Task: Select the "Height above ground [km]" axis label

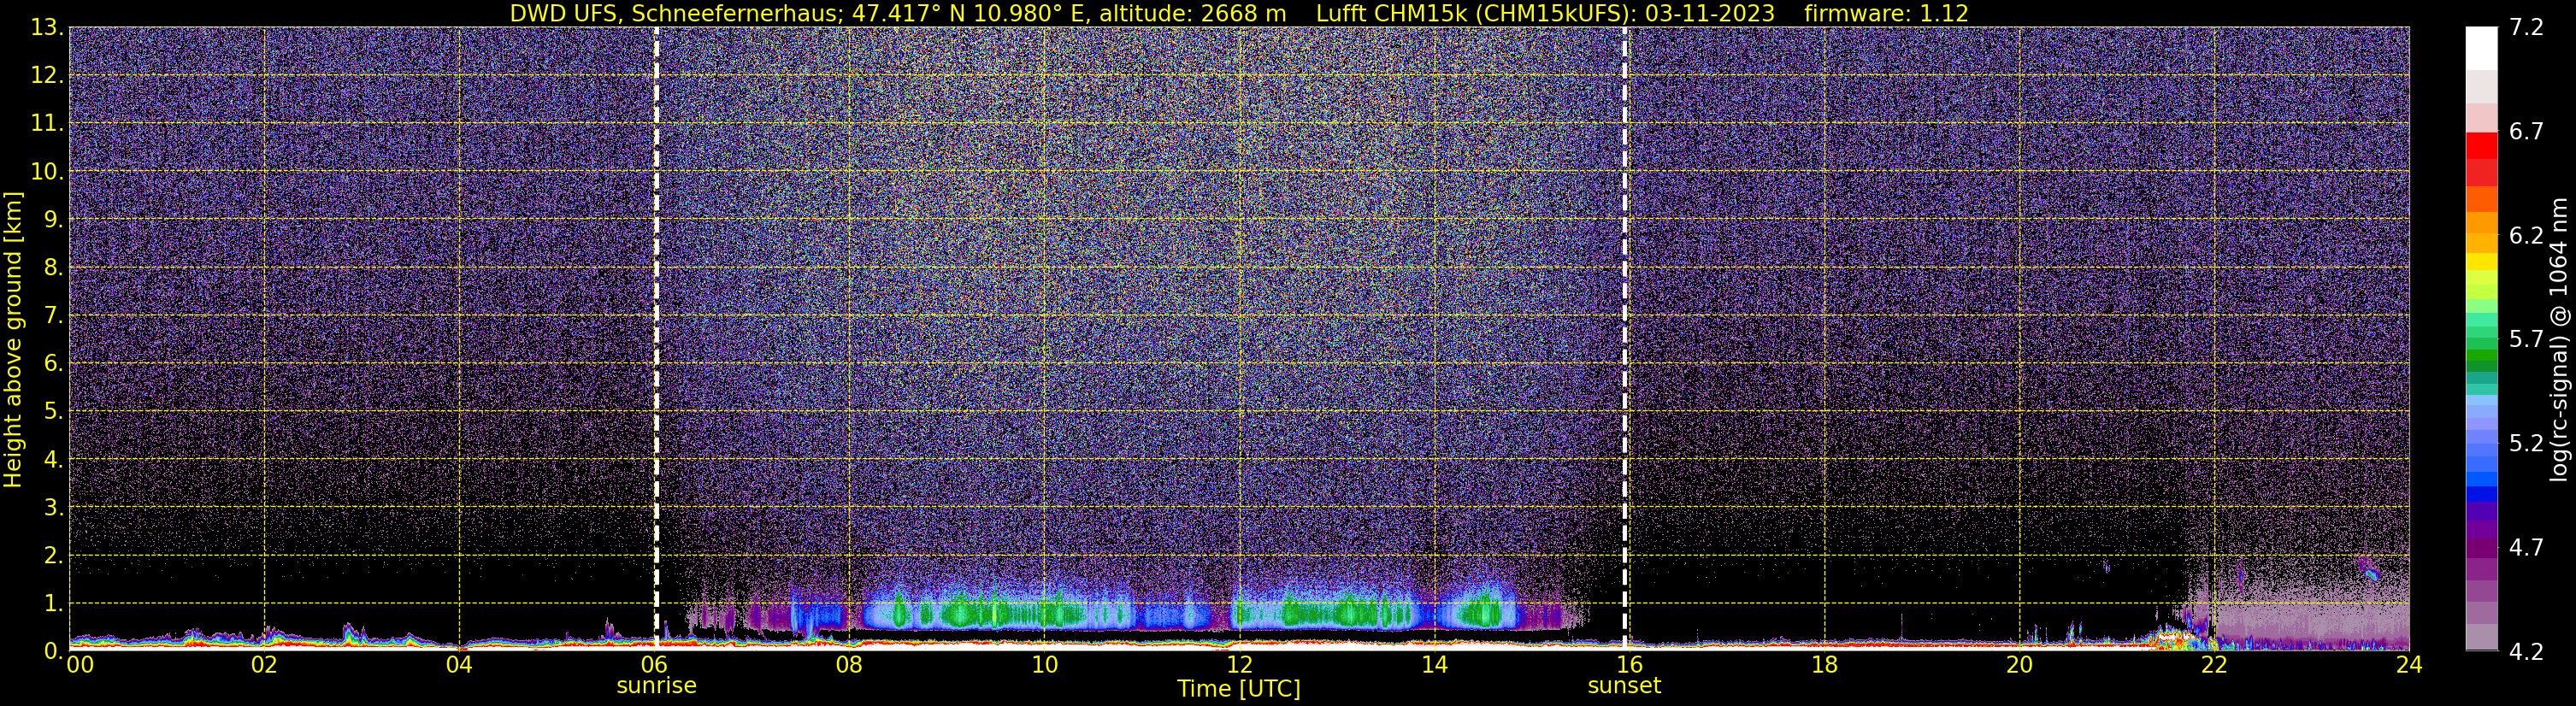Action: [x=13, y=340]
